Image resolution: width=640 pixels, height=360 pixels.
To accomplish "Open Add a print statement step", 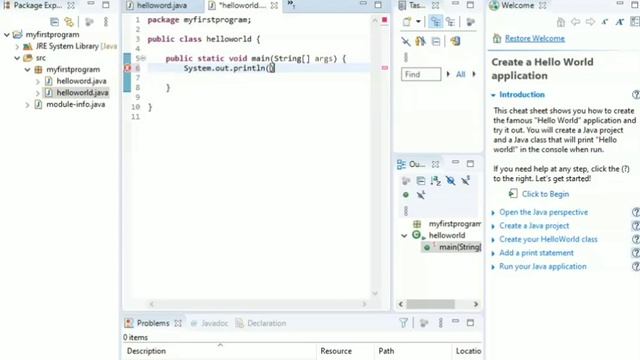I will 536,253.
